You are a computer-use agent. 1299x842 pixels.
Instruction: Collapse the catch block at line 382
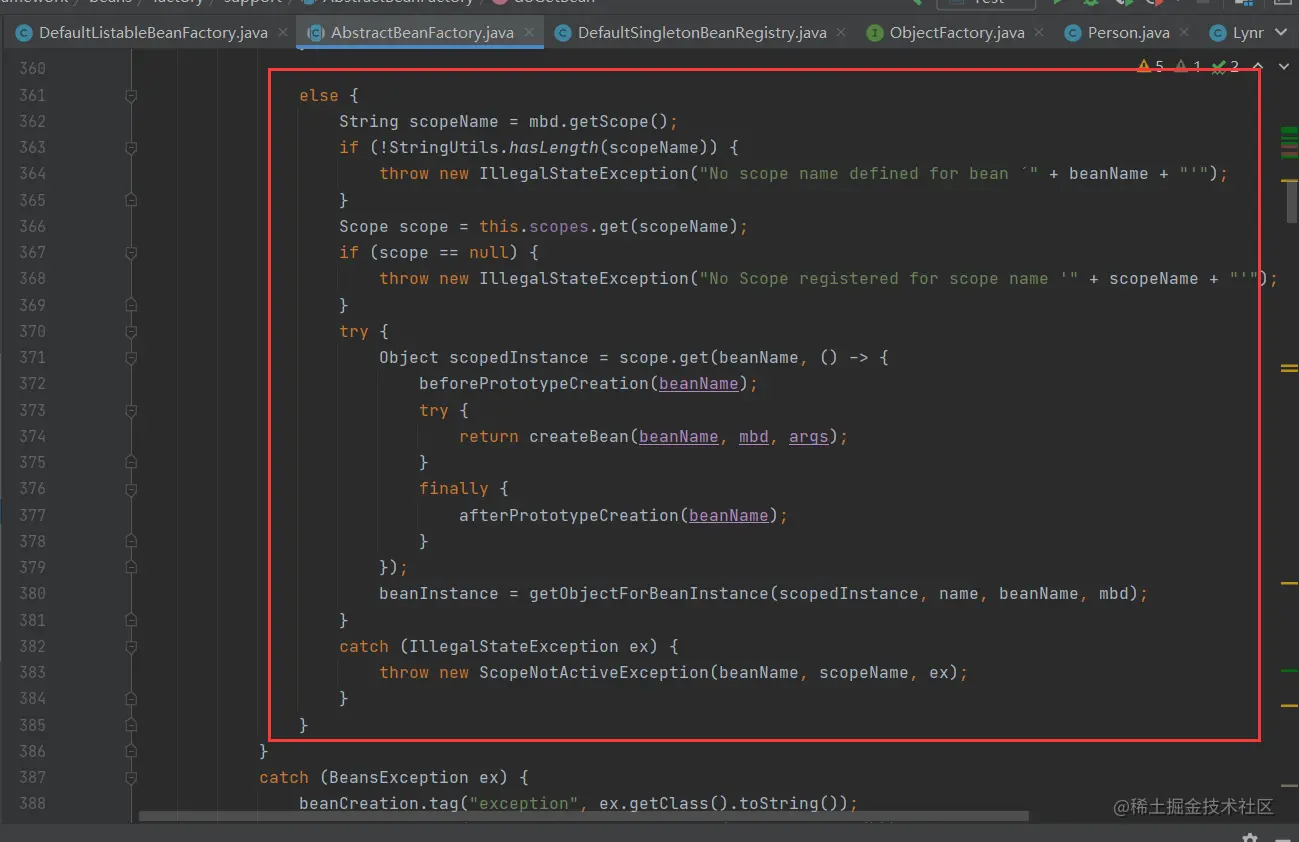tap(131, 646)
